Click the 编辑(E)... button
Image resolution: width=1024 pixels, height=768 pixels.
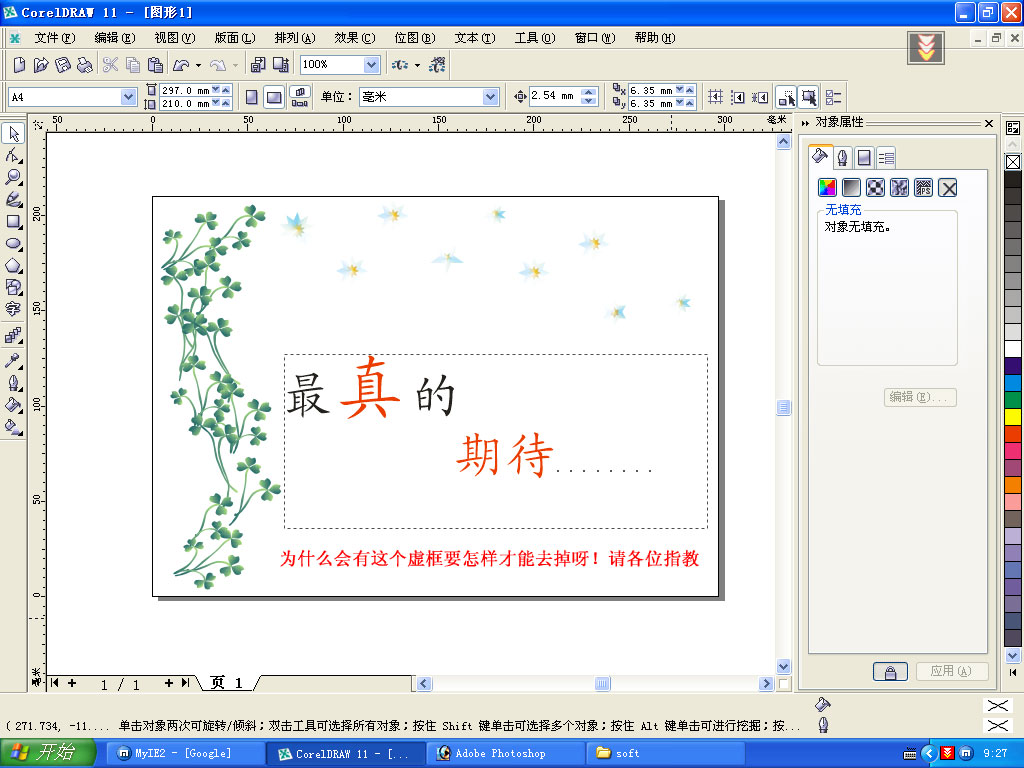[x=920, y=397]
